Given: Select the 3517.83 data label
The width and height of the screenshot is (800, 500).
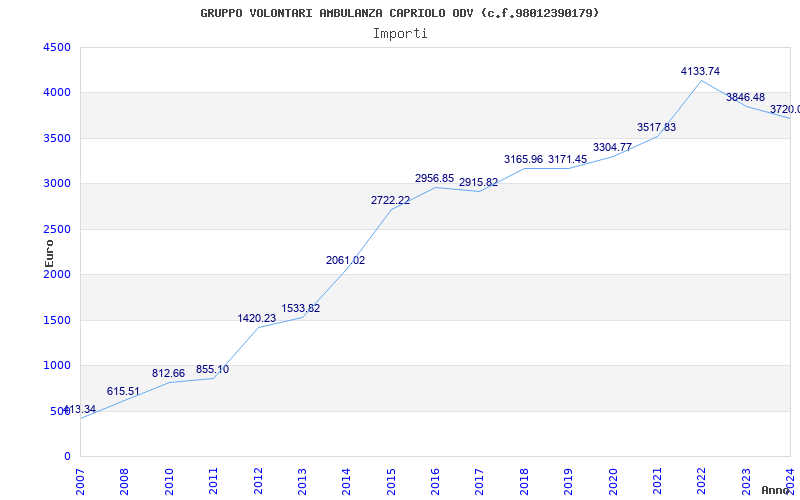Looking at the screenshot, I should (656, 128).
